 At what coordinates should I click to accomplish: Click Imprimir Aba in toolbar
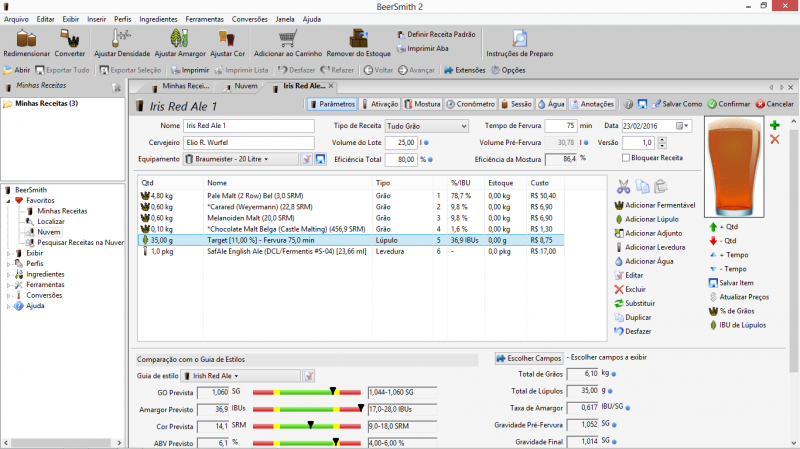422,48
